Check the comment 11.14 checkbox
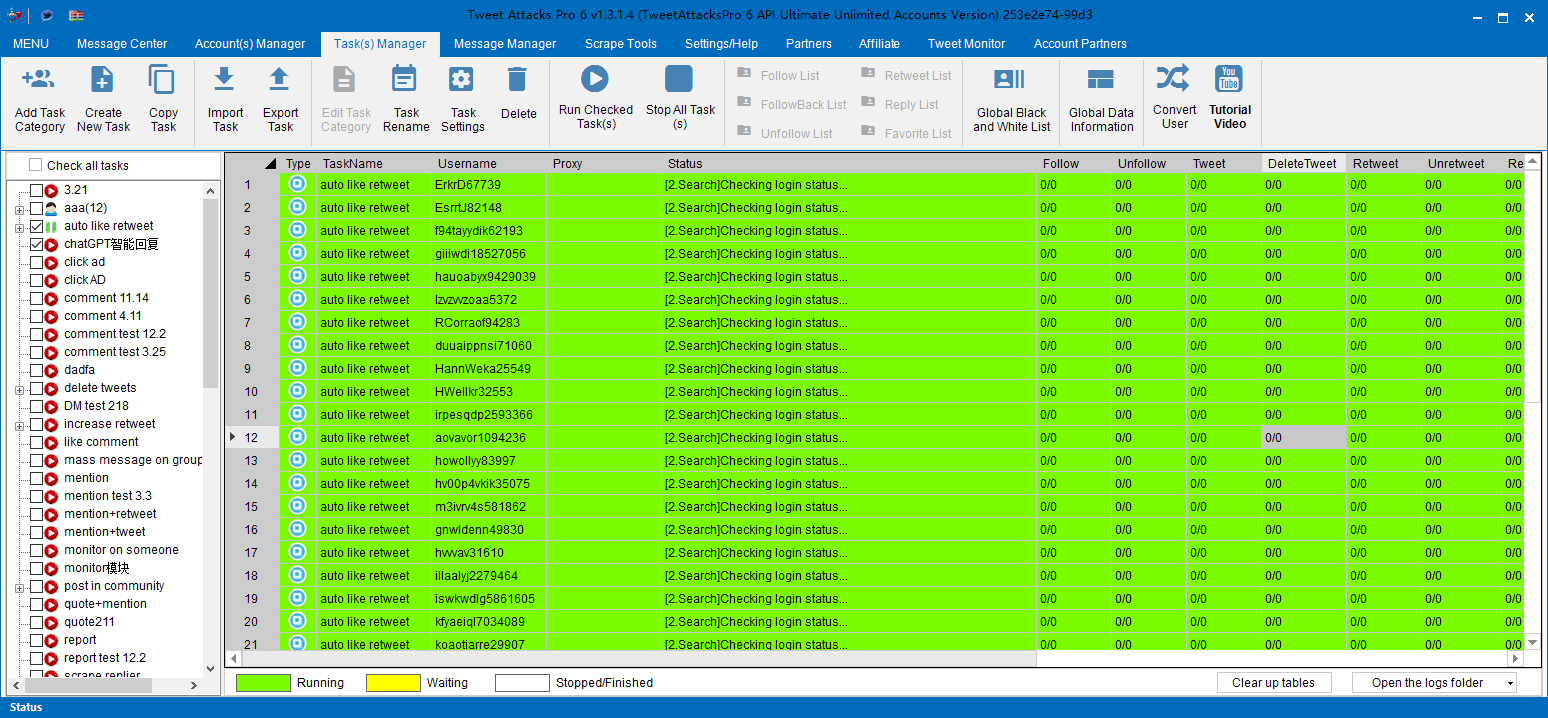Screen dimensions: 1548x718 (x=36, y=298)
